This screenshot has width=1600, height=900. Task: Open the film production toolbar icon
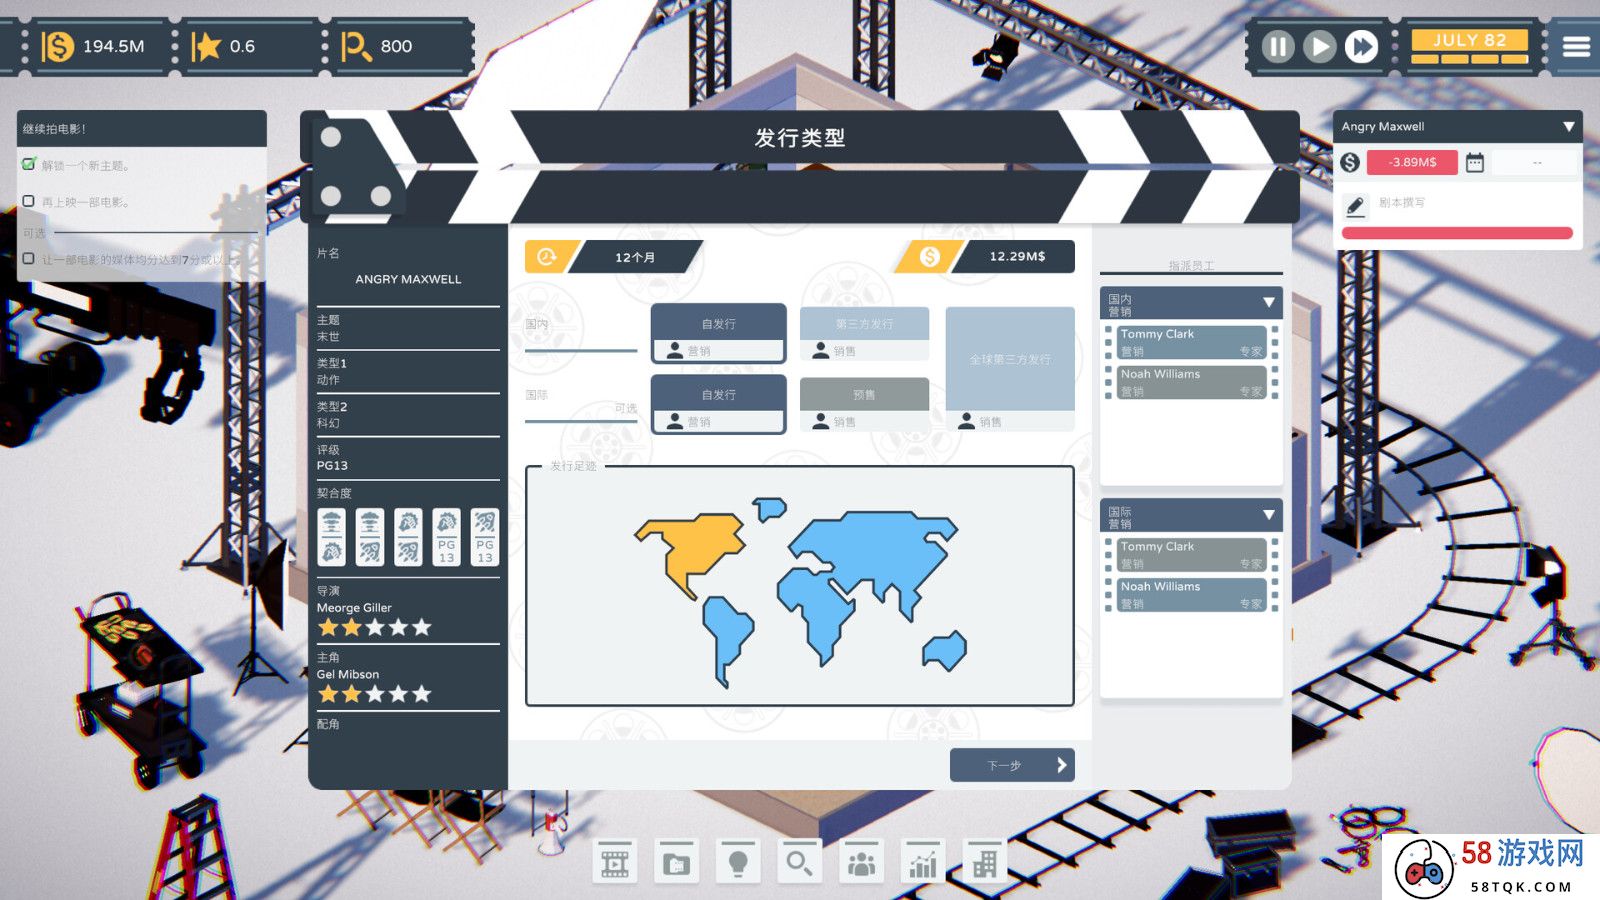click(x=615, y=862)
